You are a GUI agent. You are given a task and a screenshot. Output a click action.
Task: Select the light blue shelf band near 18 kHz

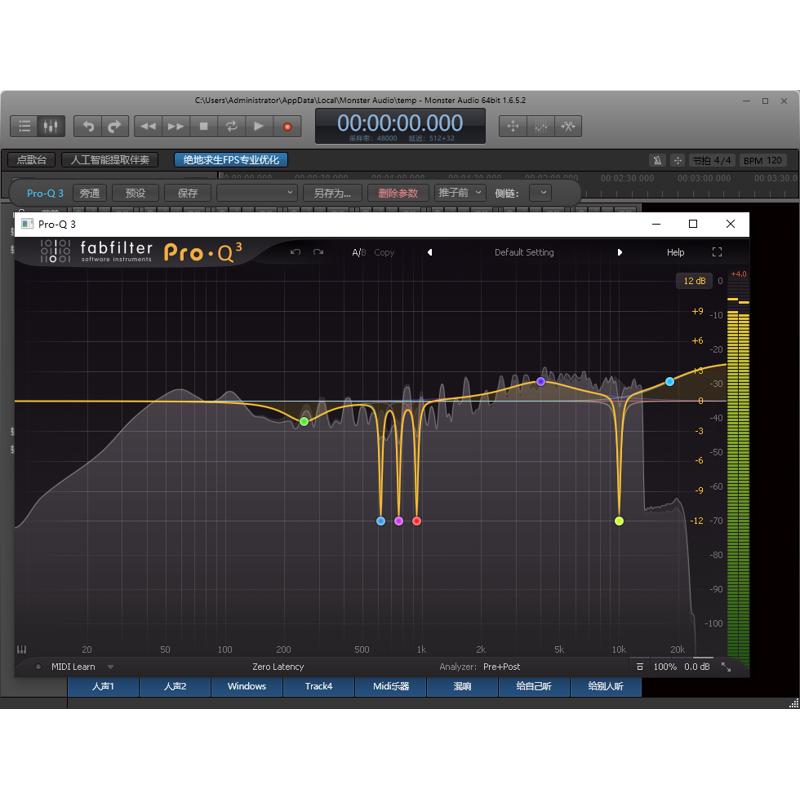point(670,382)
